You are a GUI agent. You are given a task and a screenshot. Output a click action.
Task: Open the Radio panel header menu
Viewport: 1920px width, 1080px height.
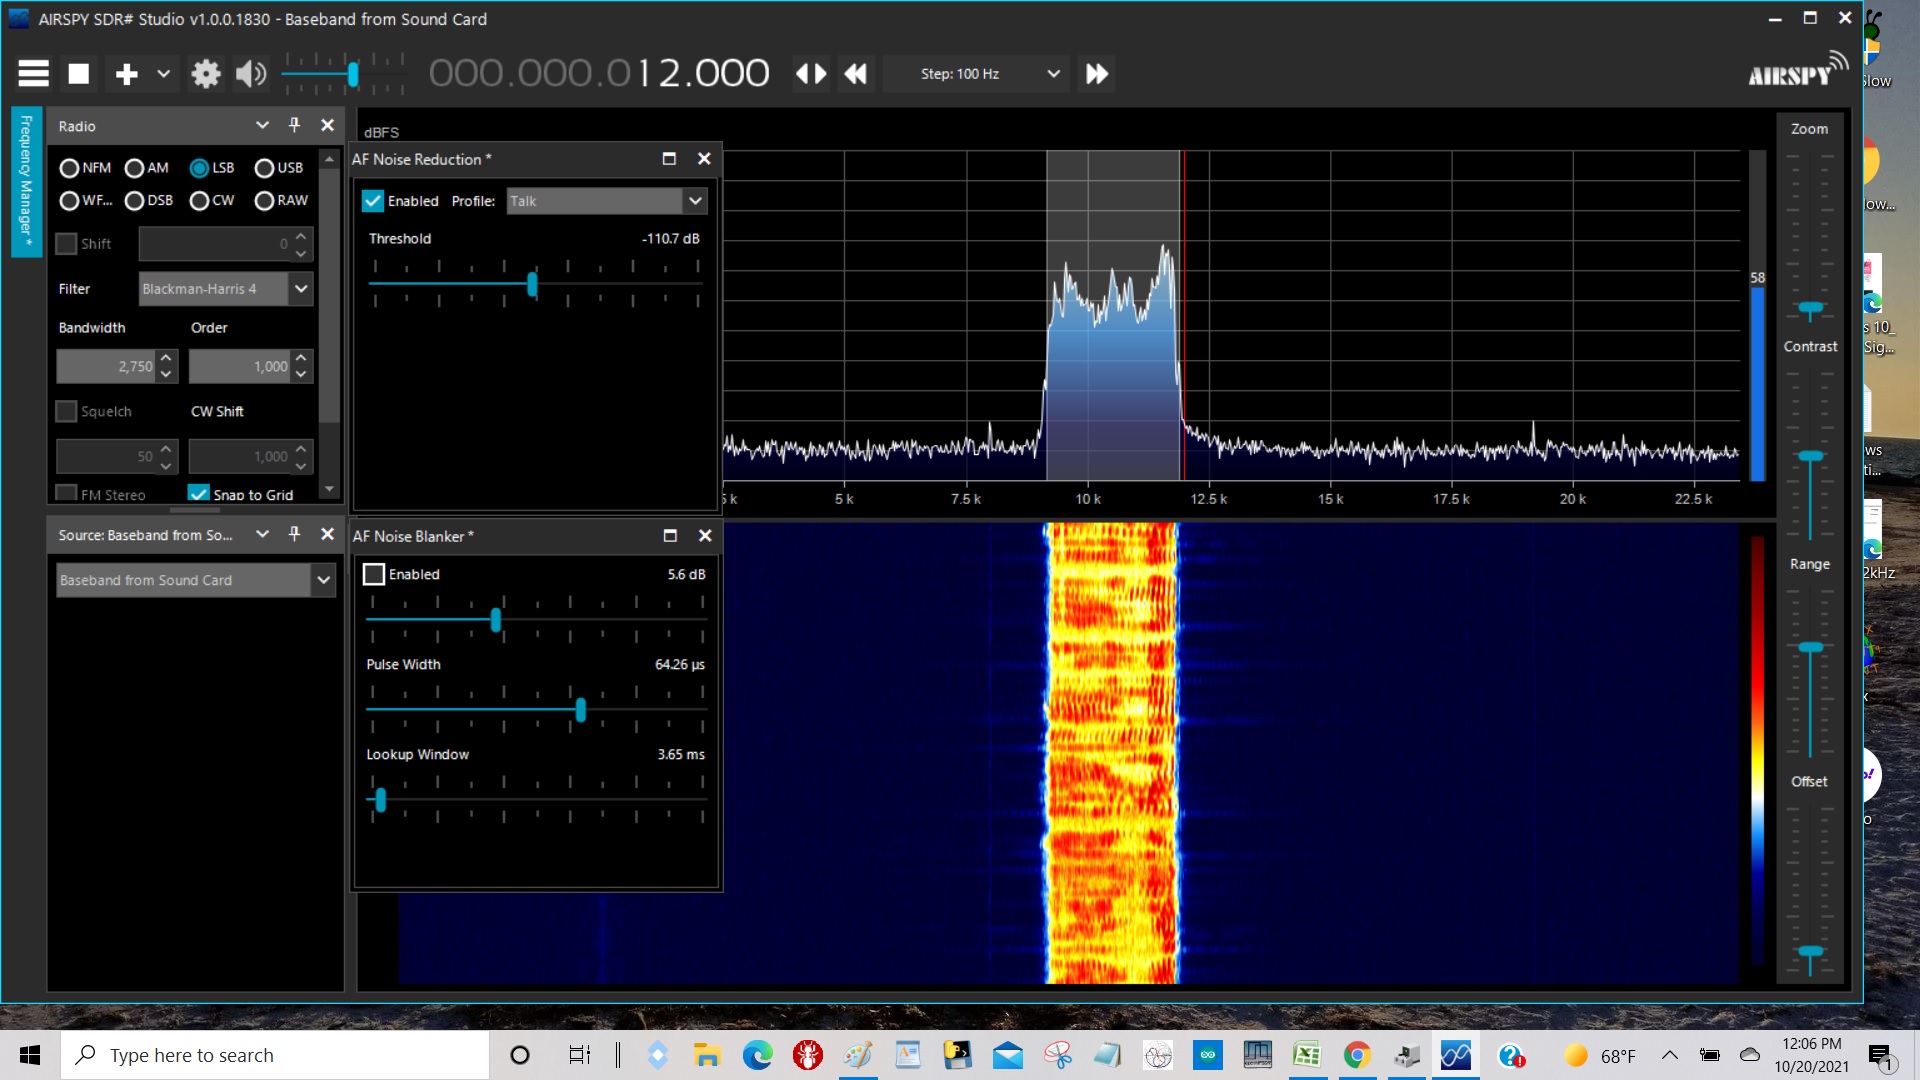click(x=262, y=125)
